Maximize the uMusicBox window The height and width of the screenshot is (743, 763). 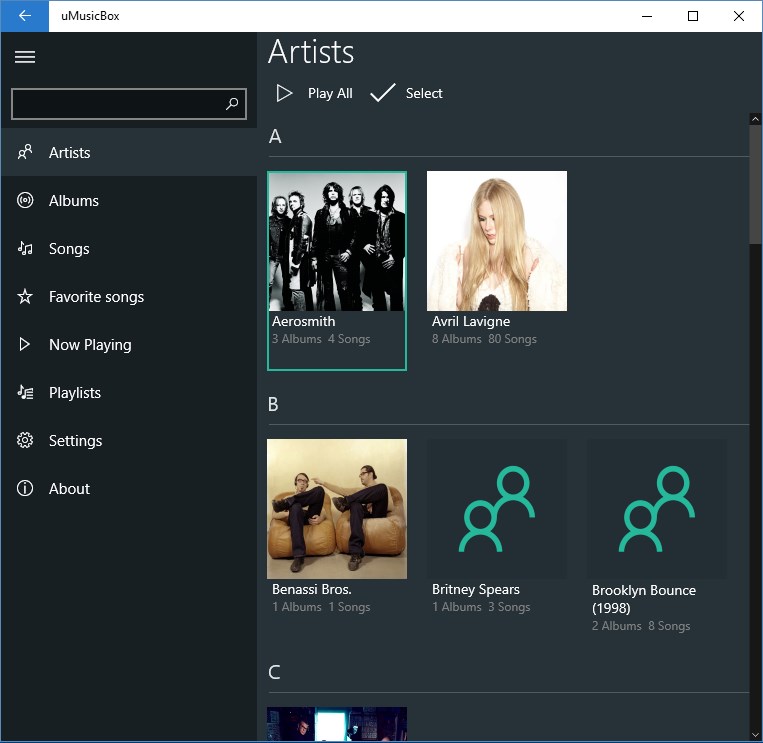(693, 16)
